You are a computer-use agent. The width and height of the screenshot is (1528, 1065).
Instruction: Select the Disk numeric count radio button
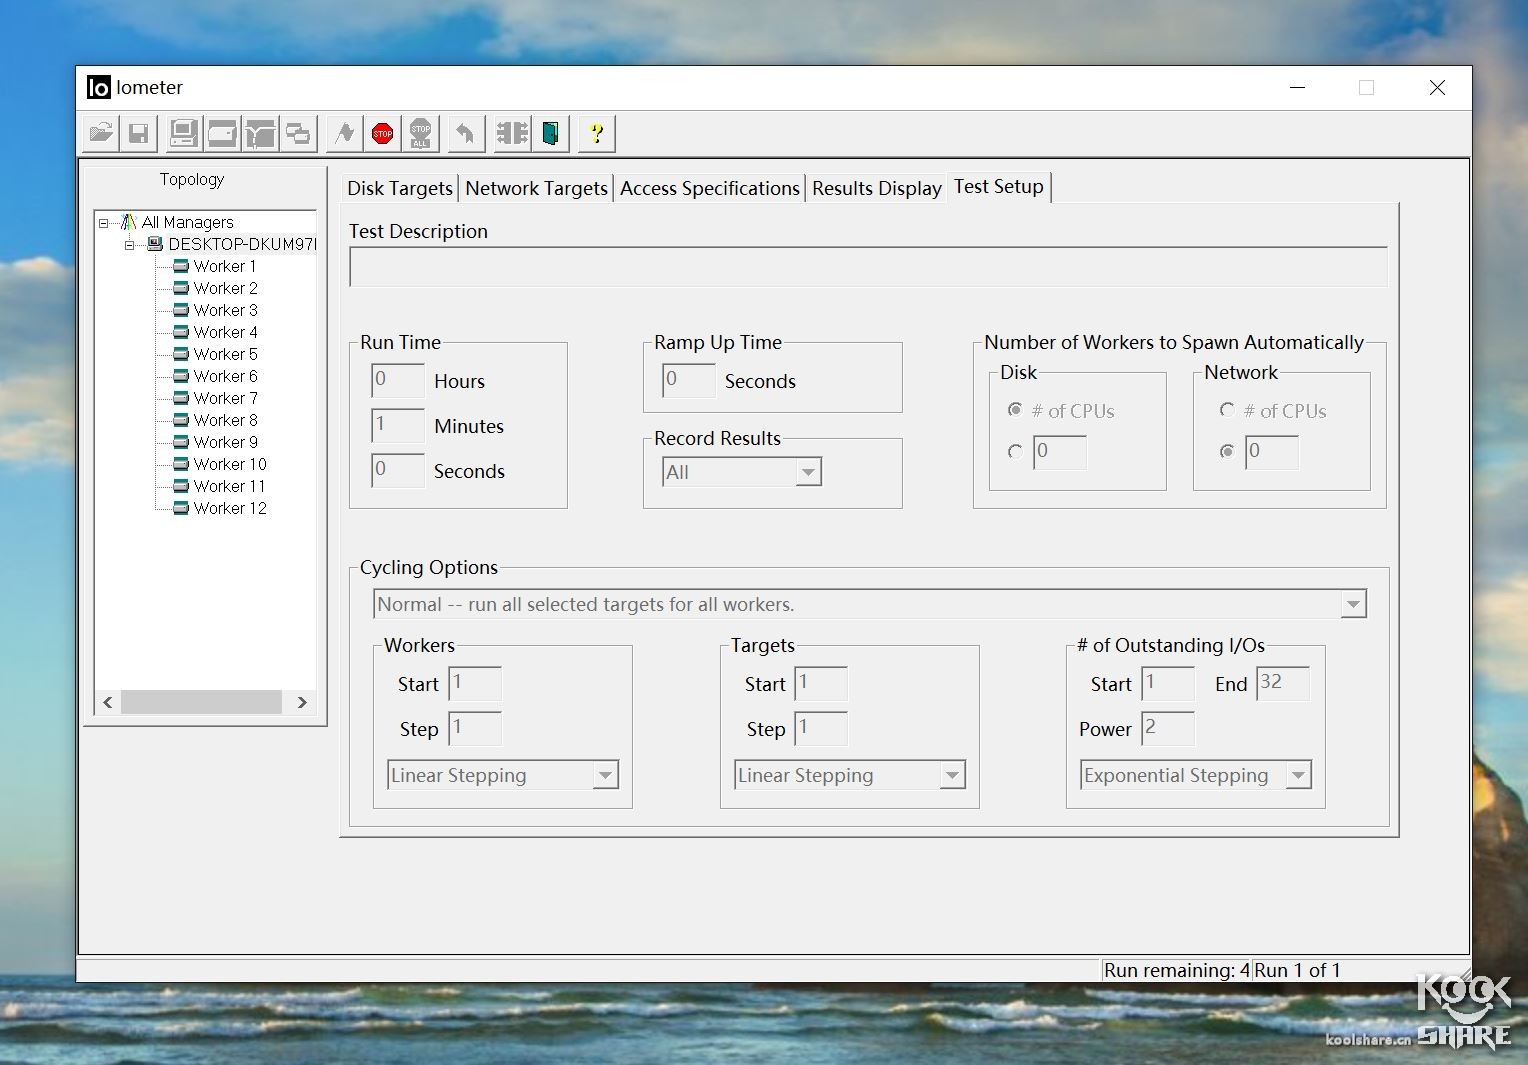(x=1015, y=452)
